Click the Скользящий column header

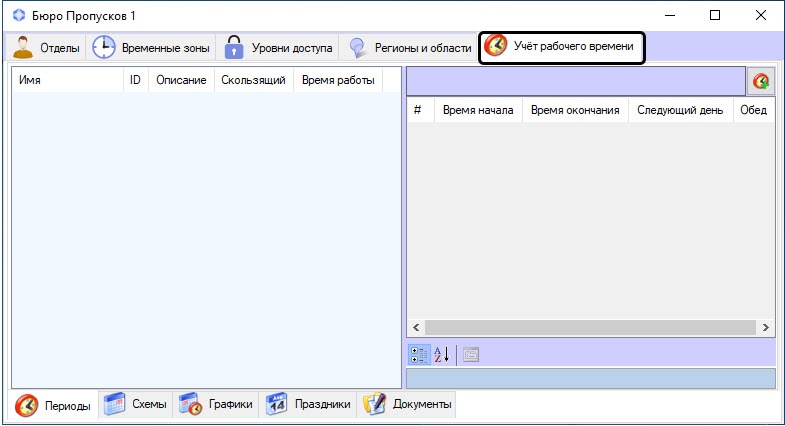click(253, 80)
